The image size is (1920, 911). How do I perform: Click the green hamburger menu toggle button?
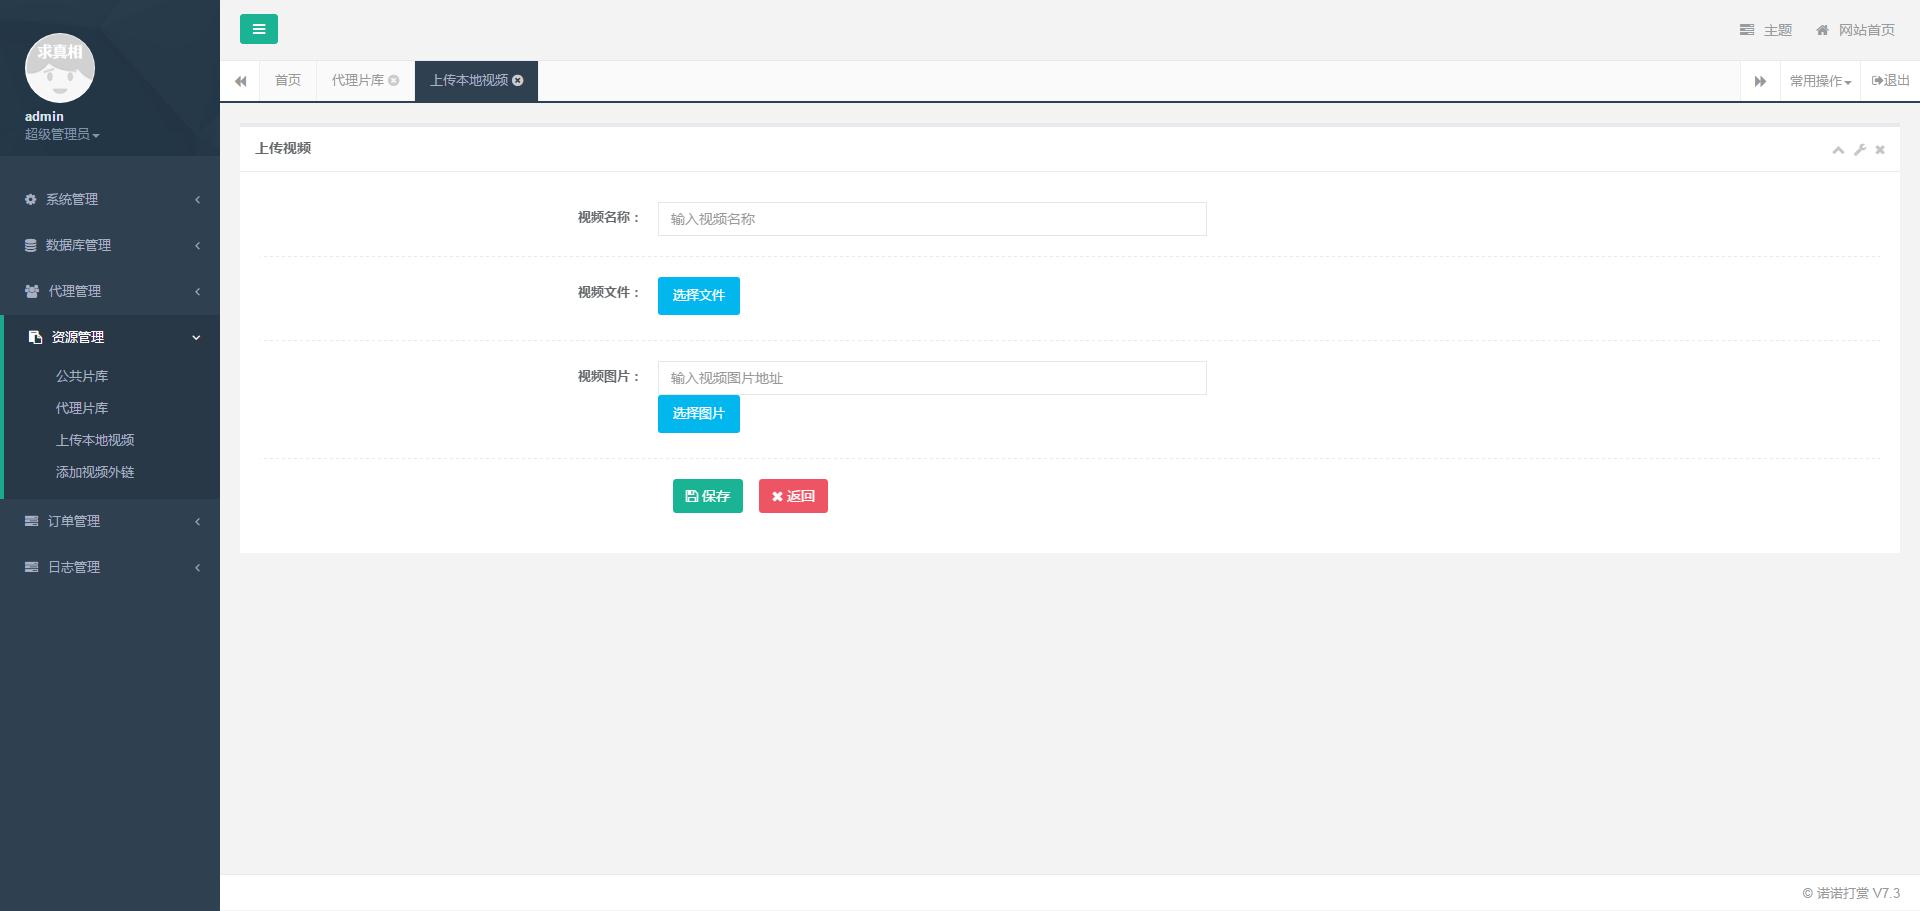tap(258, 29)
